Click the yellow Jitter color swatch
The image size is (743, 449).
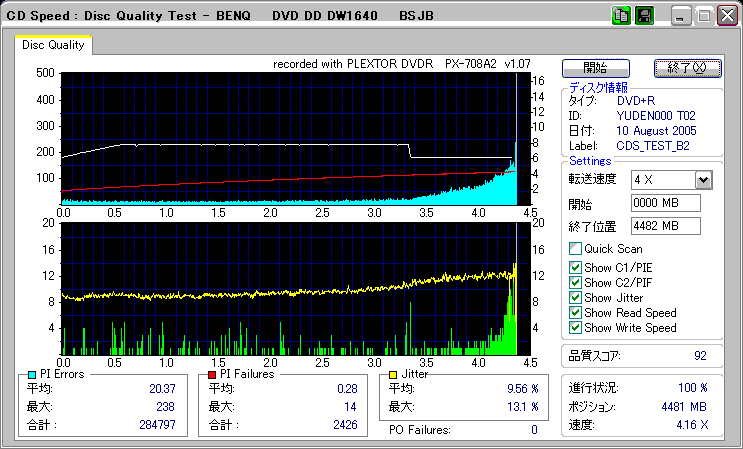click(x=394, y=374)
